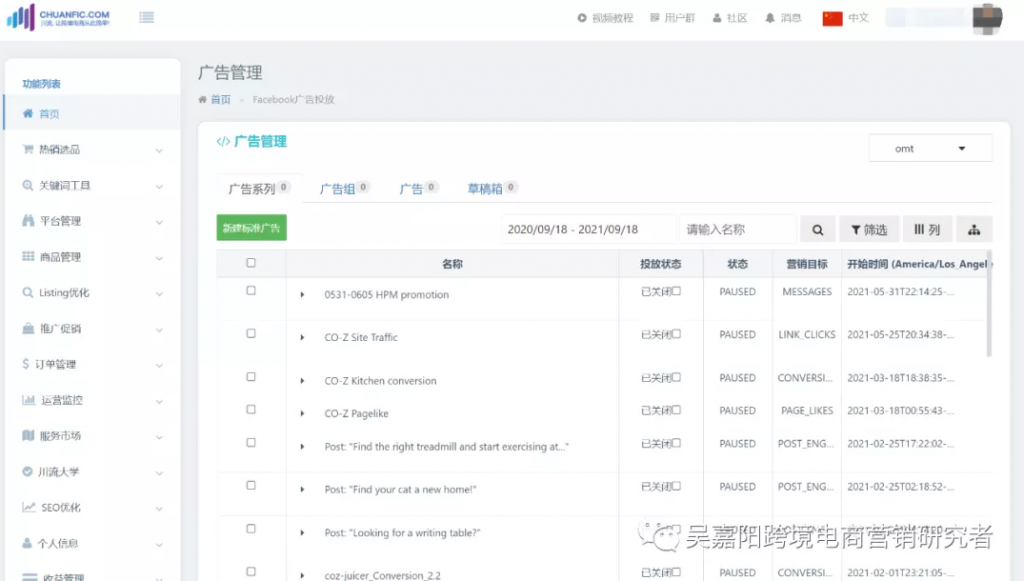Focus the 请输入名称 name search field
Viewport: 1024px width, 581px height.
click(x=739, y=229)
